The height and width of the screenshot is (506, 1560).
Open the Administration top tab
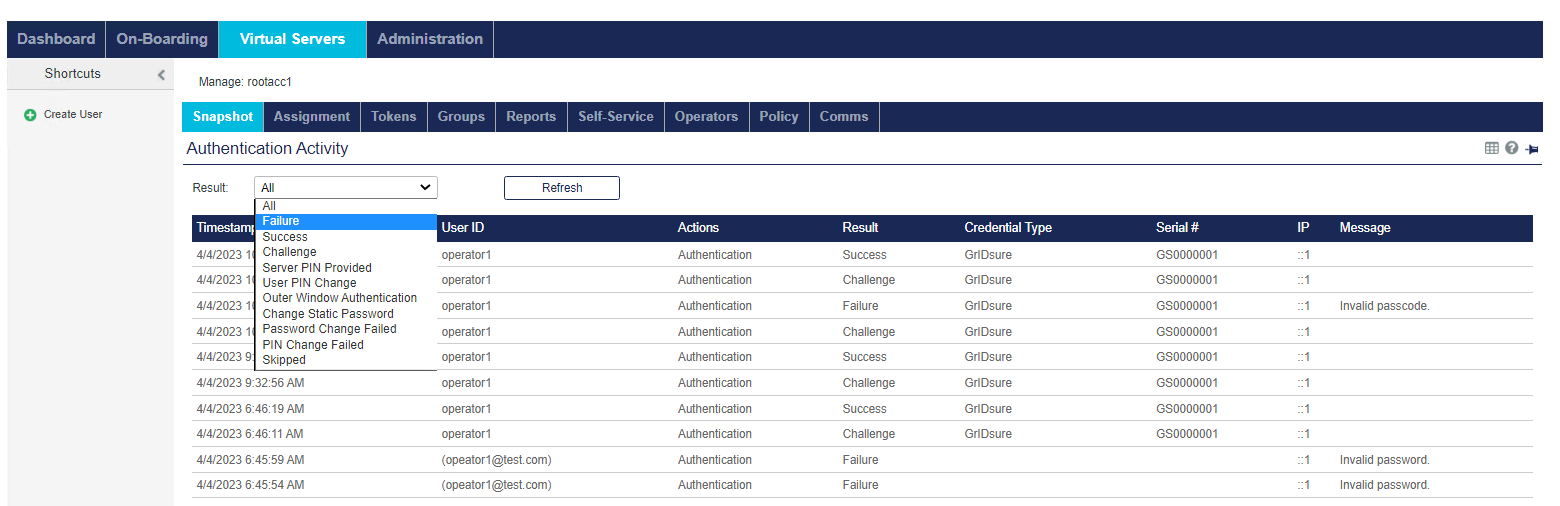(430, 39)
